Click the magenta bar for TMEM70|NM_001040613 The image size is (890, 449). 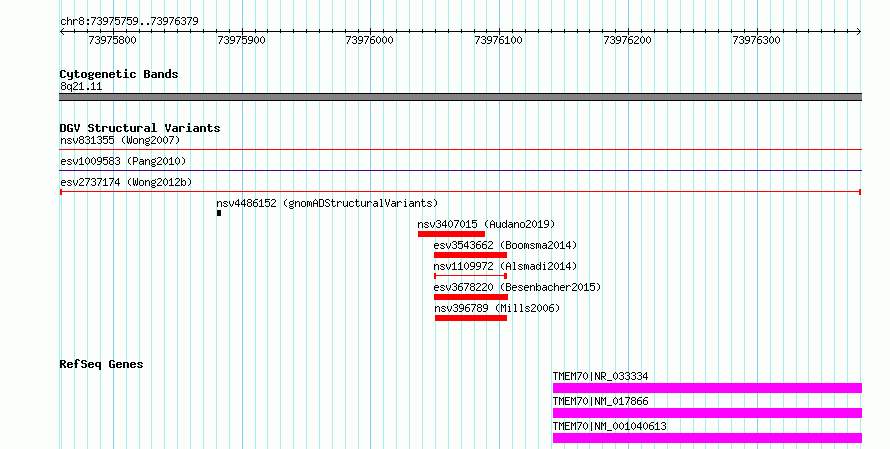coord(707,438)
